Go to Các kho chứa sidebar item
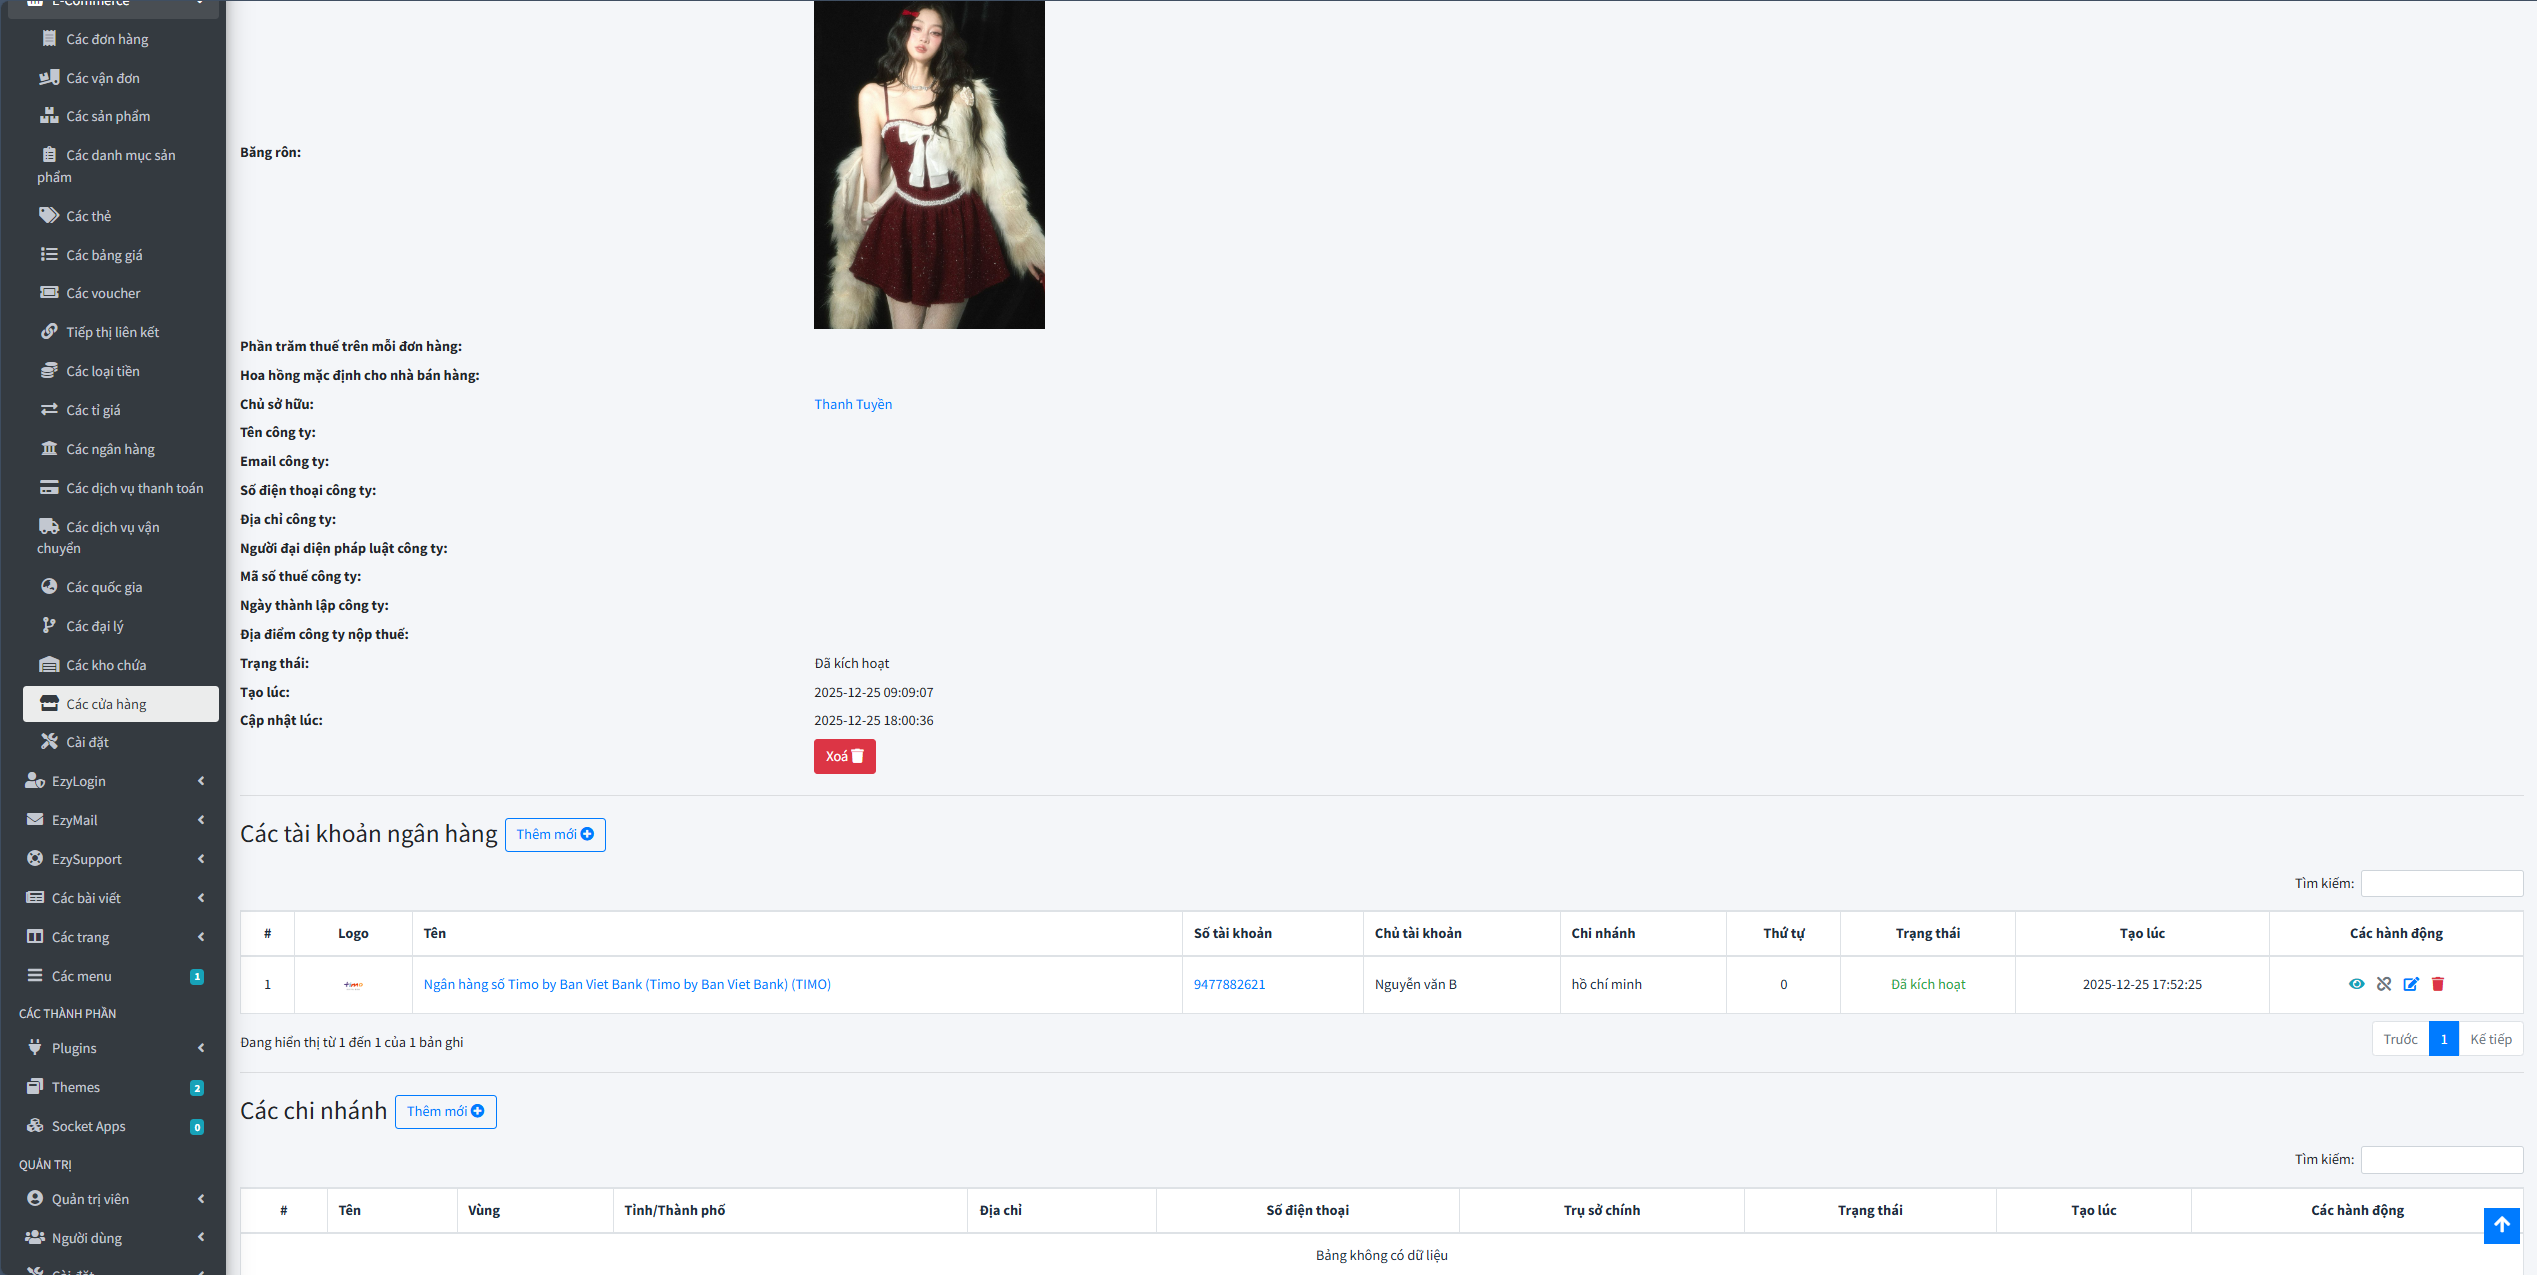The height and width of the screenshot is (1275, 2537). (106, 665)
